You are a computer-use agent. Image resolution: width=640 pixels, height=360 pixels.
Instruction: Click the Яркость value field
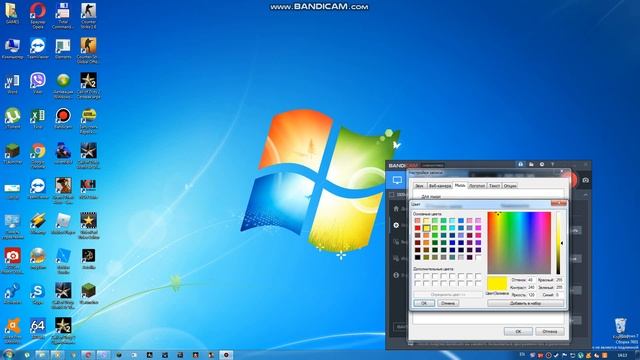531,295
